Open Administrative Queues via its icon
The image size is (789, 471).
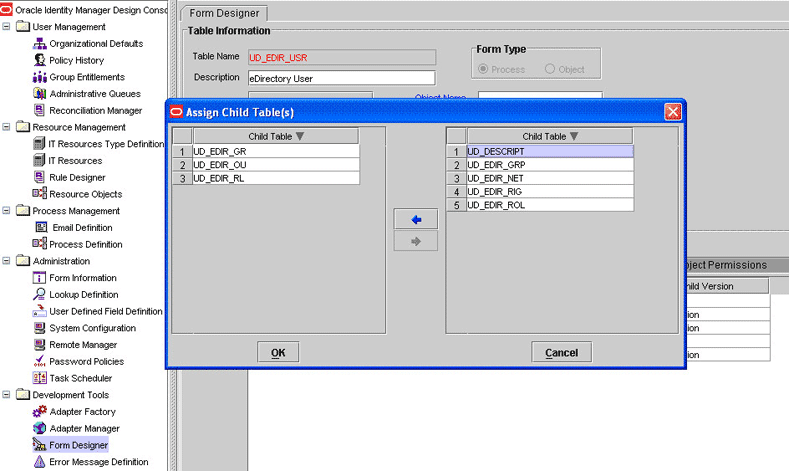(x=39, y=94)
